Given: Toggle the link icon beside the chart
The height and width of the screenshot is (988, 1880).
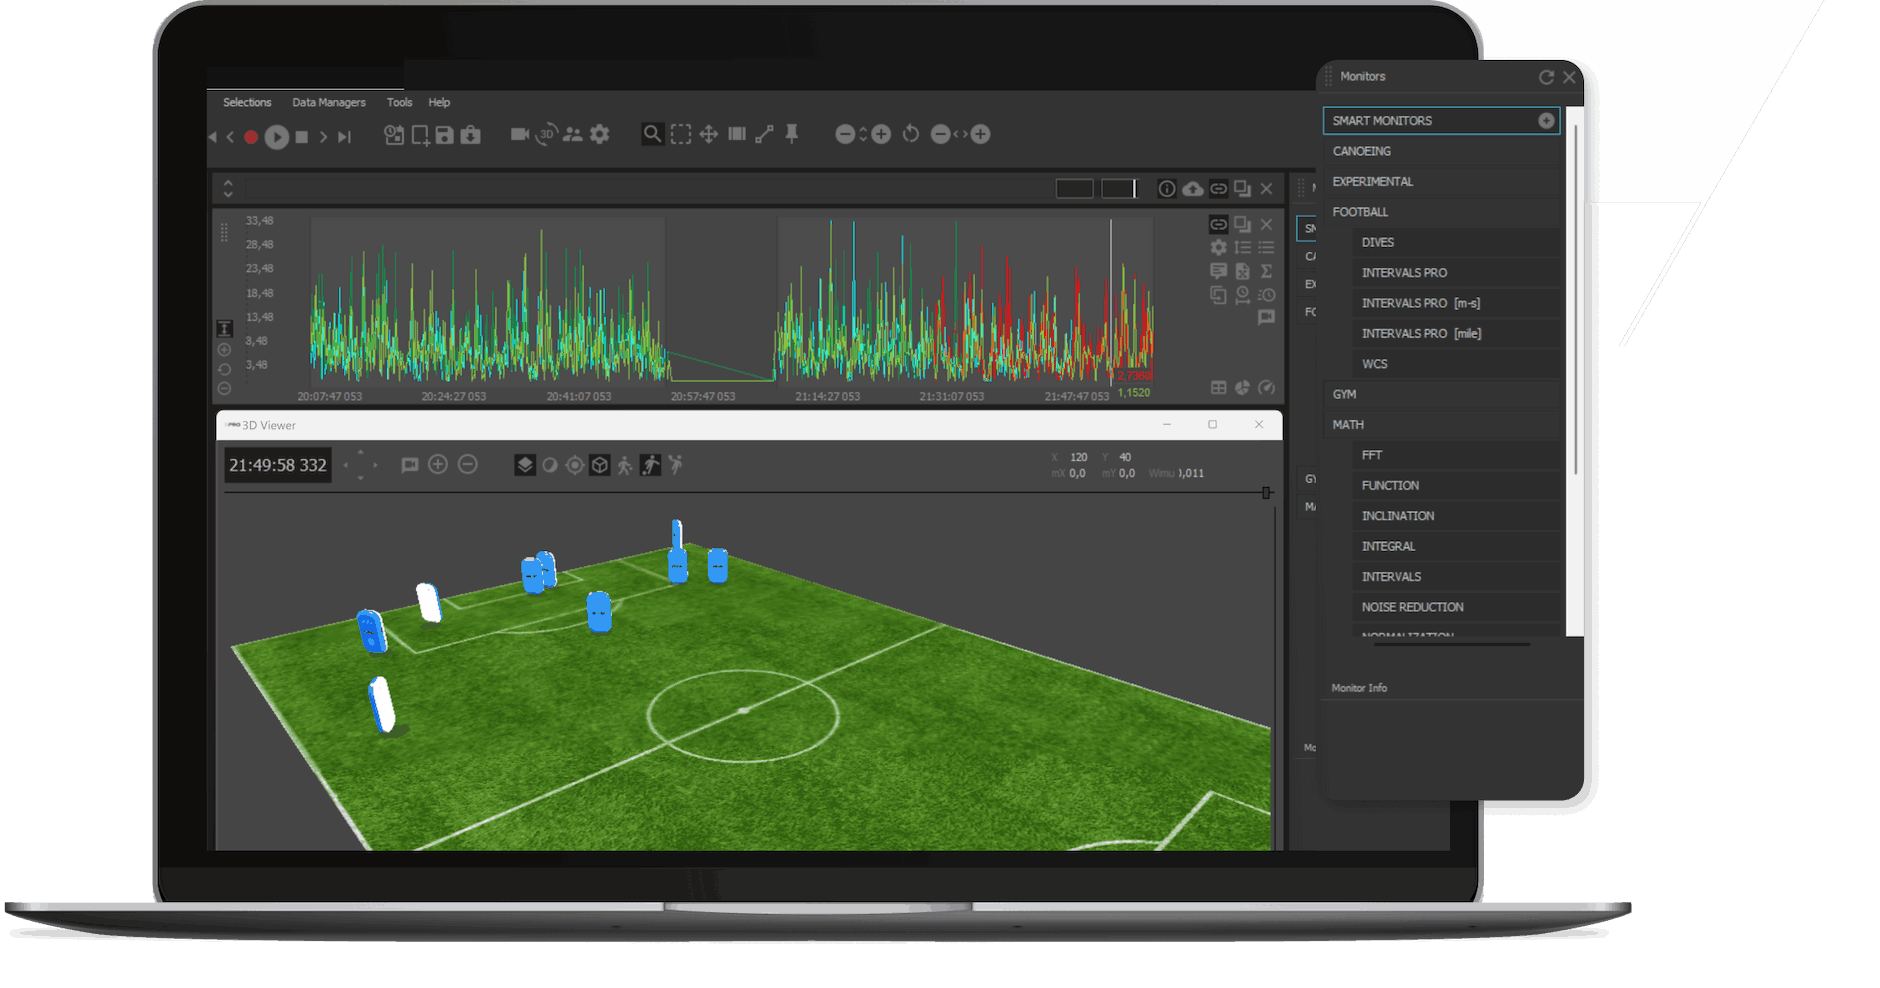Looking at the screenshot, I should 1218,225.
